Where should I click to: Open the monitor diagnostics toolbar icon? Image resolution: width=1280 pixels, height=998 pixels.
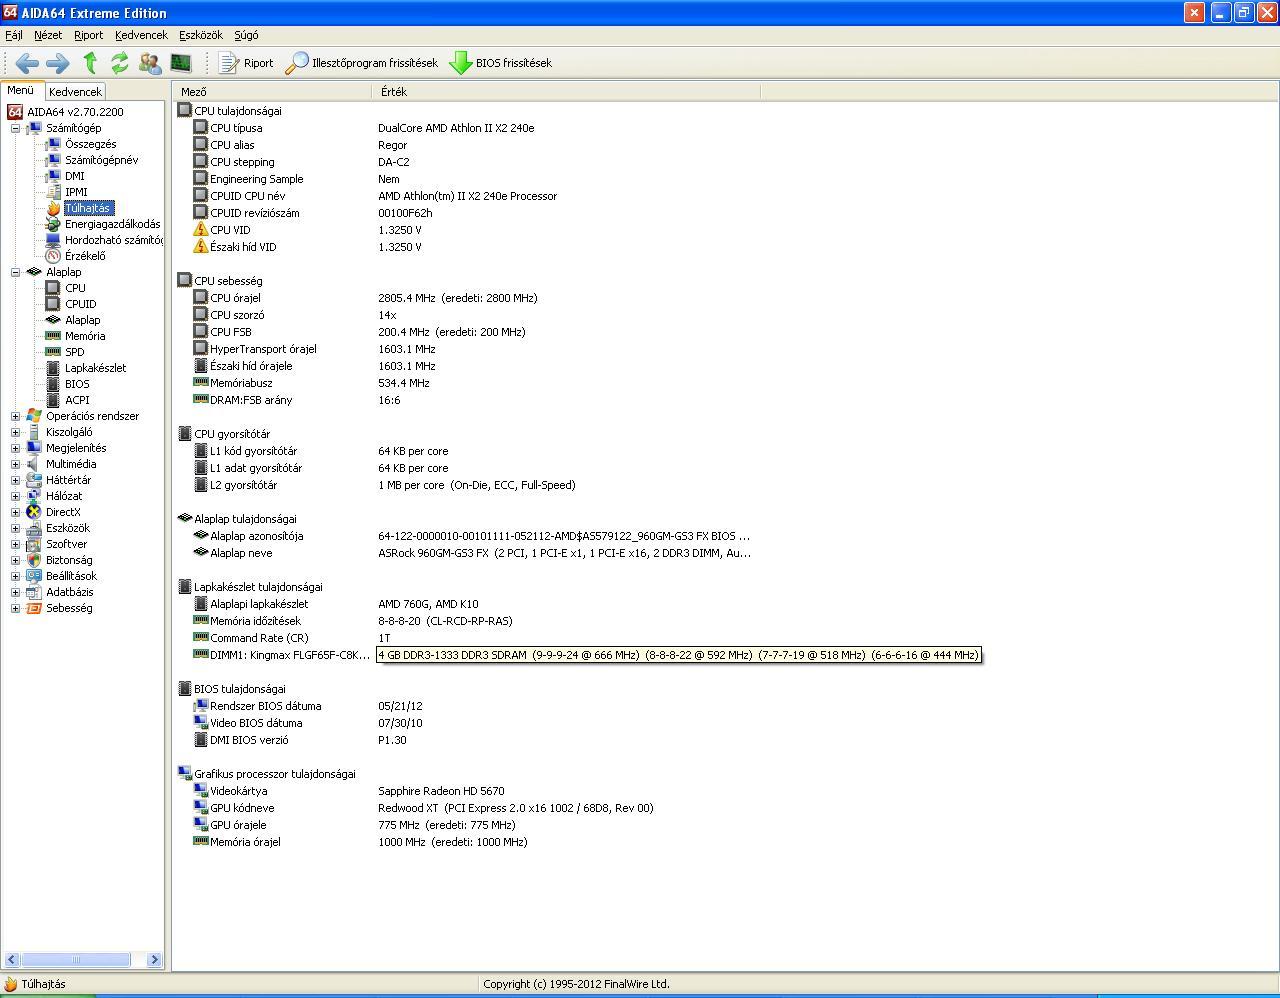coord(181,63)
